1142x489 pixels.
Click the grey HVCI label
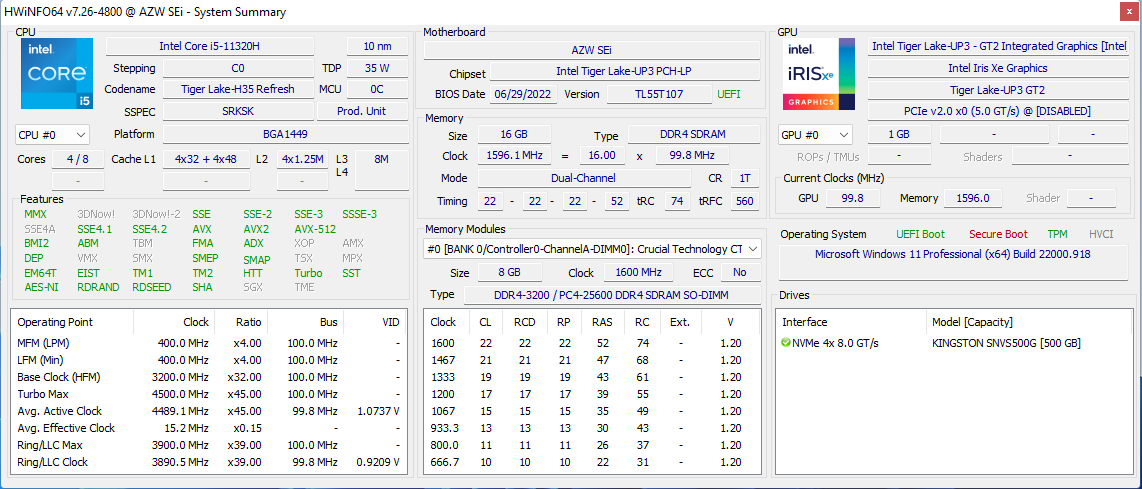(1103, 234)
